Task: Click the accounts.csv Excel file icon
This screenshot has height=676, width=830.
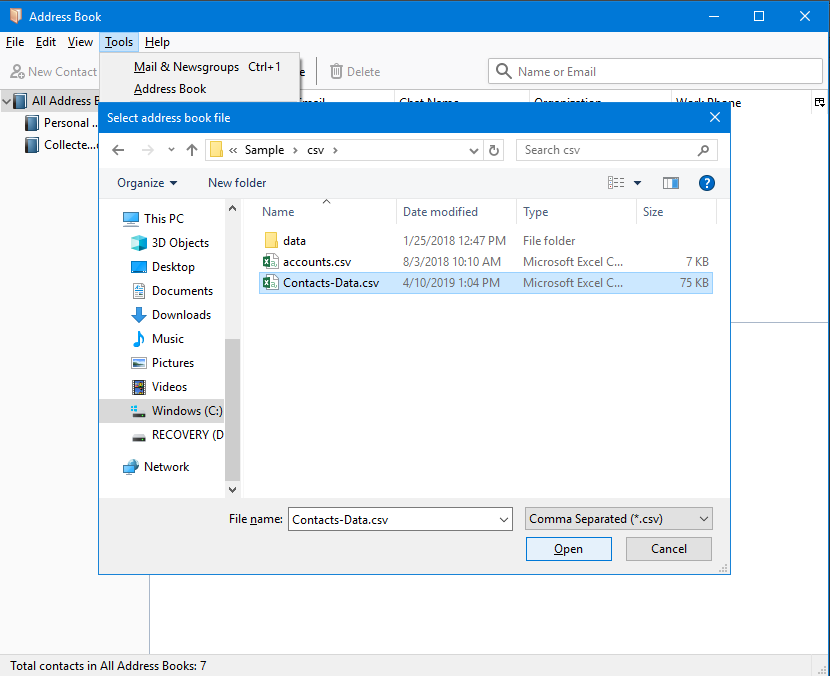Action: (271, 262)
